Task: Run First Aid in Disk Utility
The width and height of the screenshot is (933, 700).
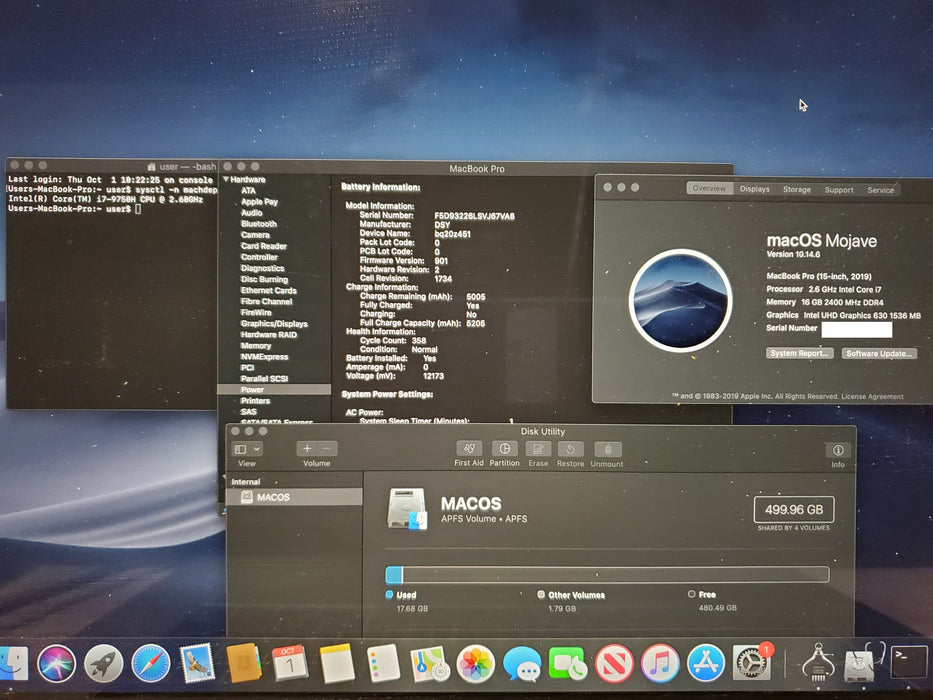Action: tap(469, 449)
